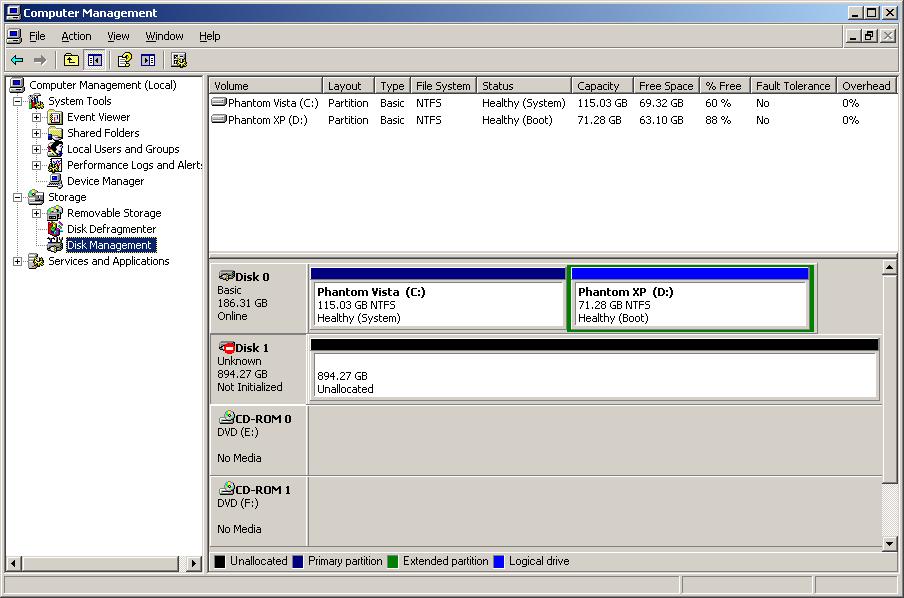
Task: Select the 894.27 GB Unallocated block
Action: click(x=594, y=369)
